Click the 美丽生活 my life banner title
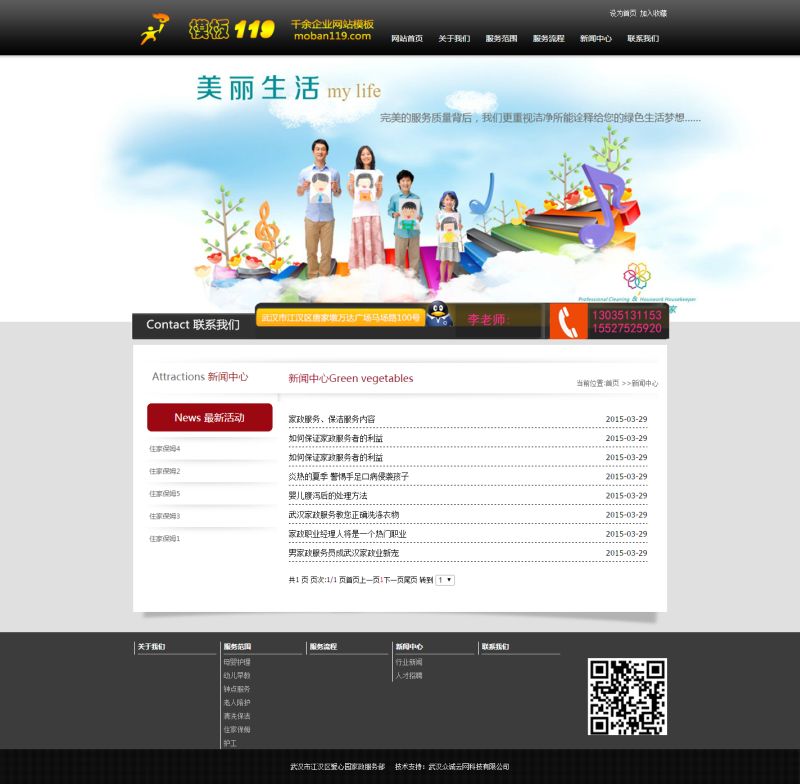The width and height of the screenshot is (800, 784). pos(289,89)
